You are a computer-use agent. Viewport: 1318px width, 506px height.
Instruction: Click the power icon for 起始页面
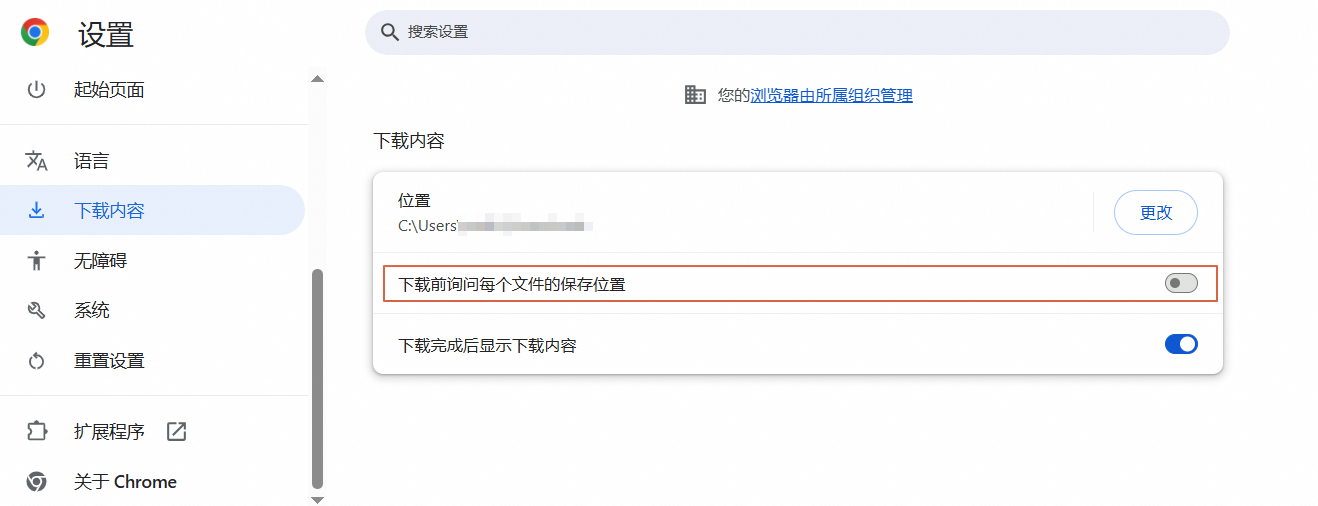(37, 90)
